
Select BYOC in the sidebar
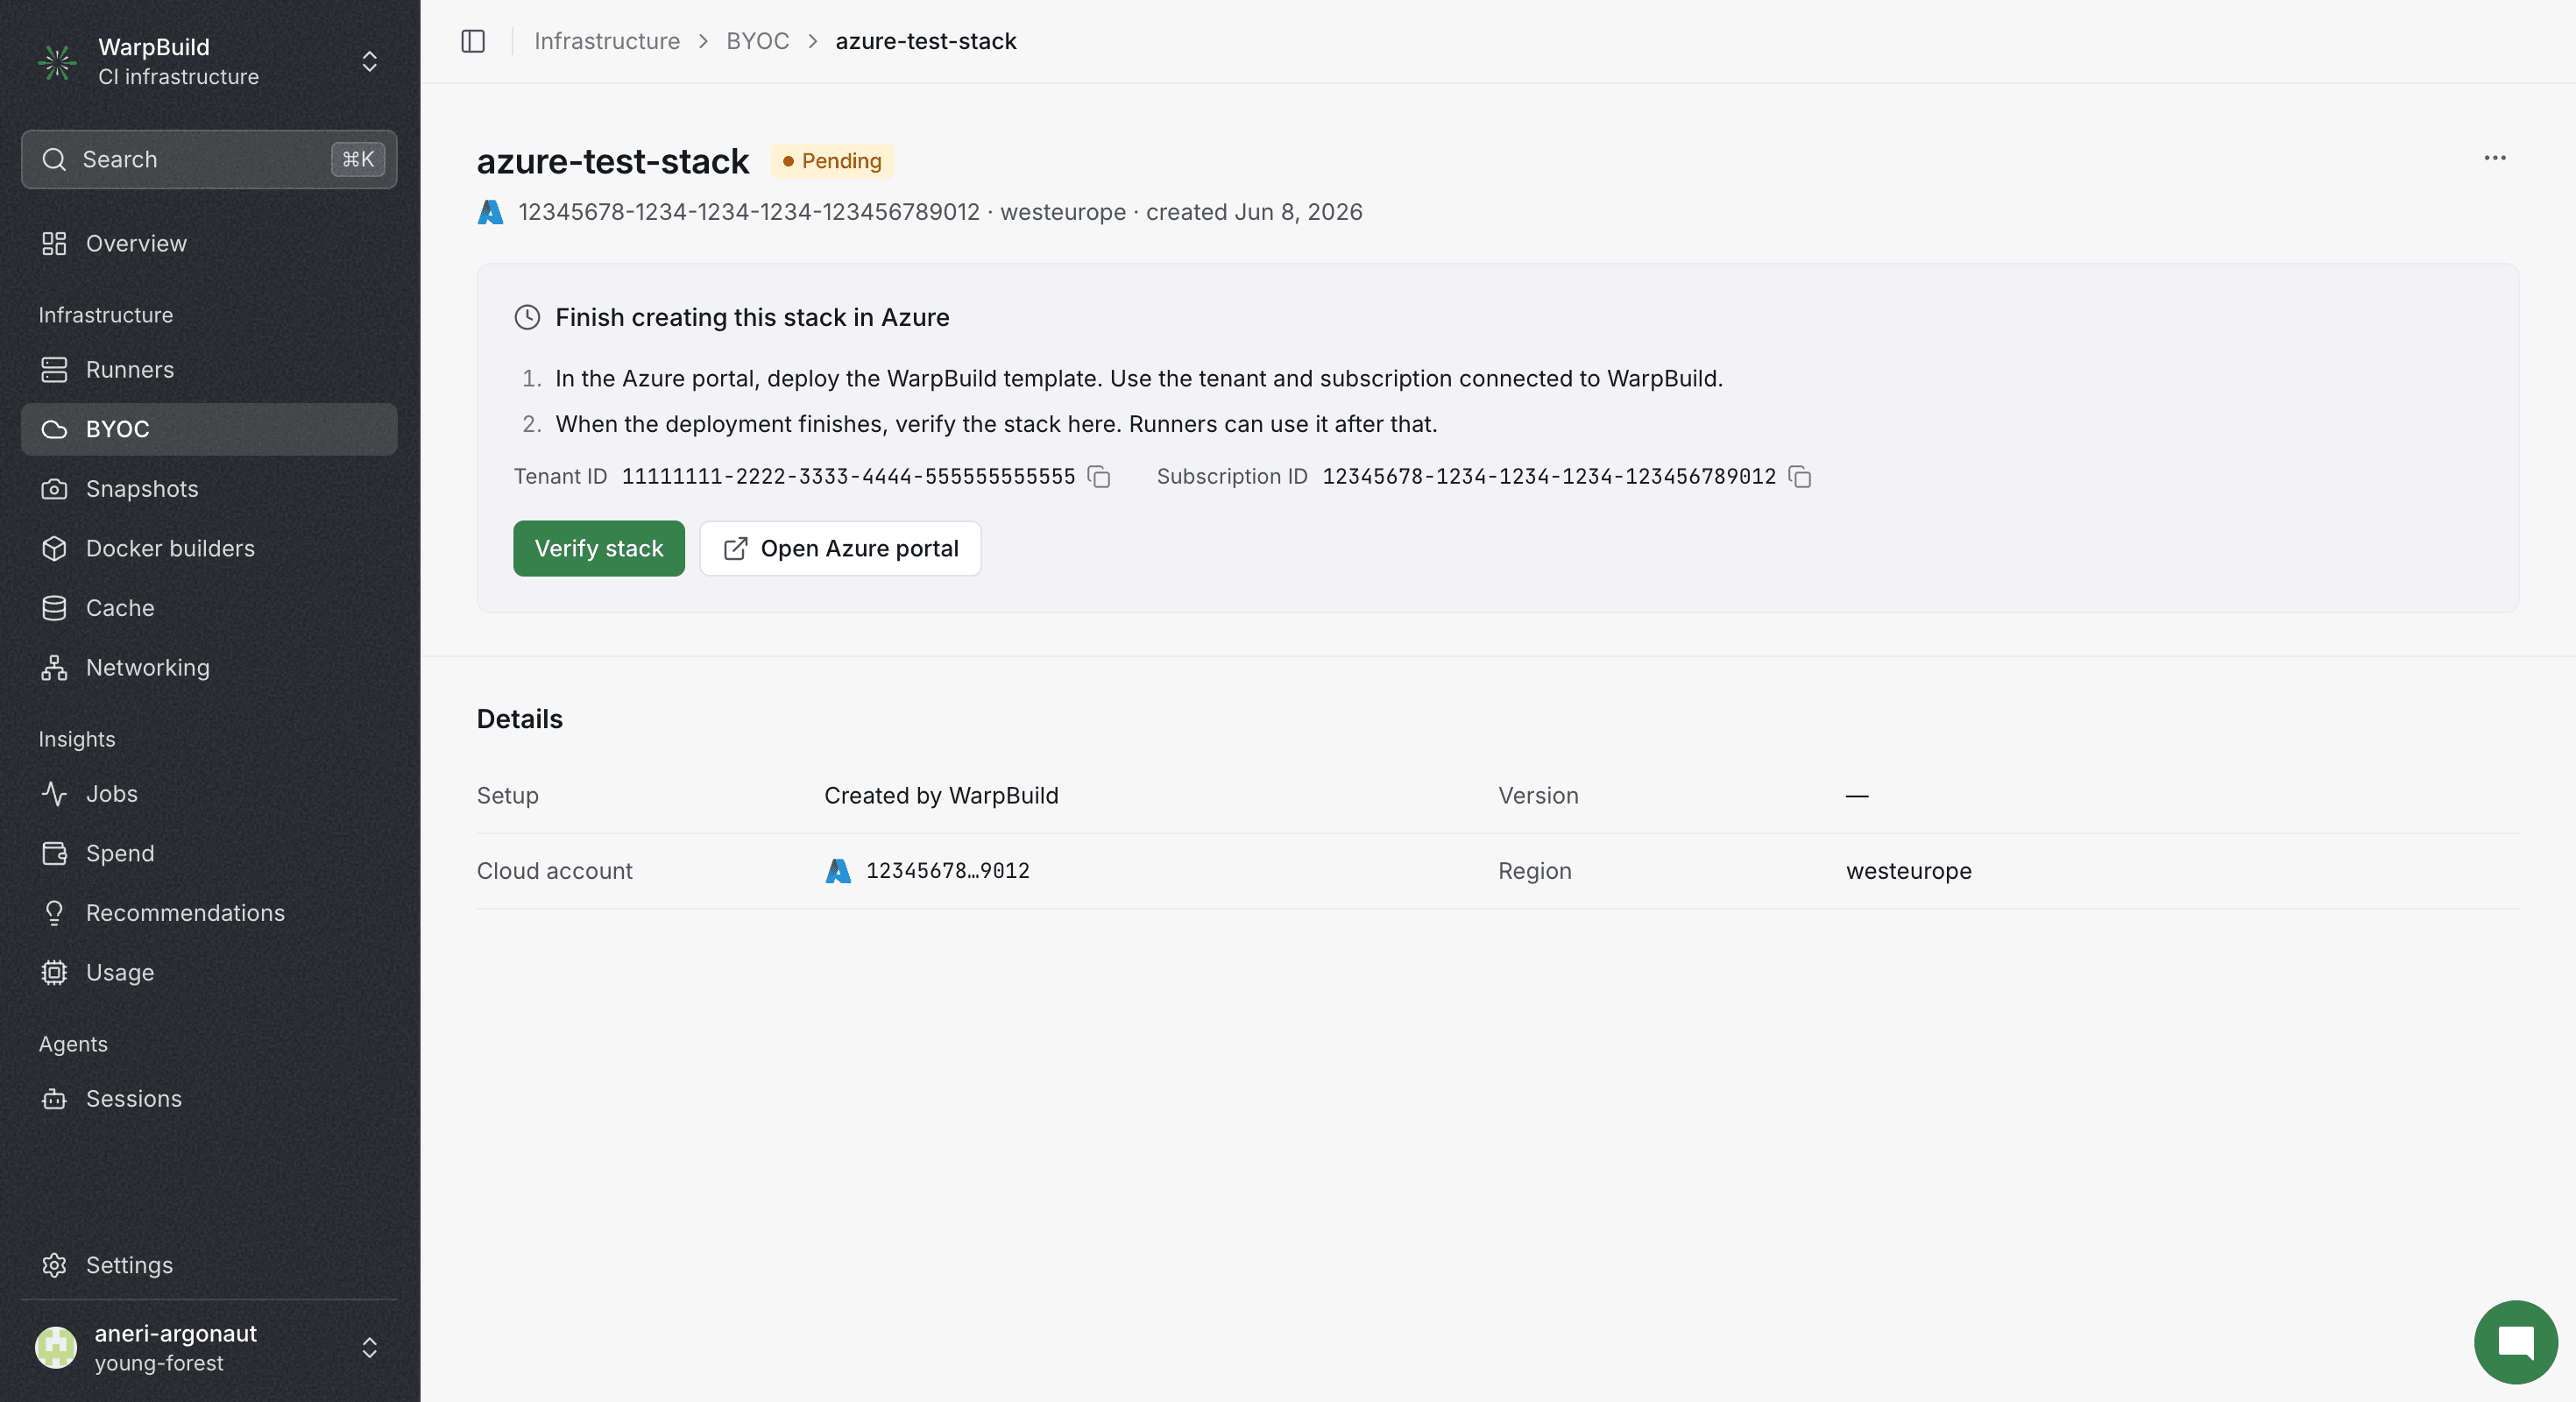209,429
